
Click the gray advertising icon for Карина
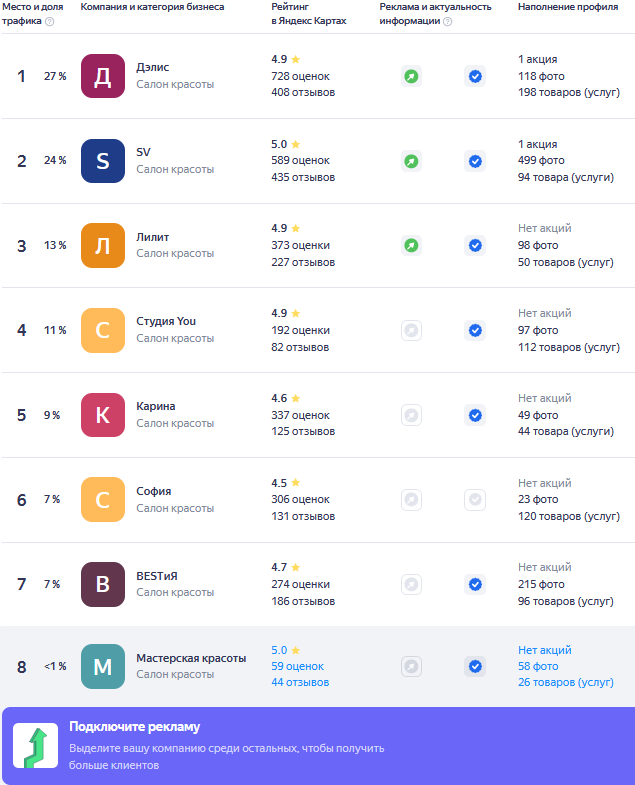pyautogui.click(x=411, y=415)
